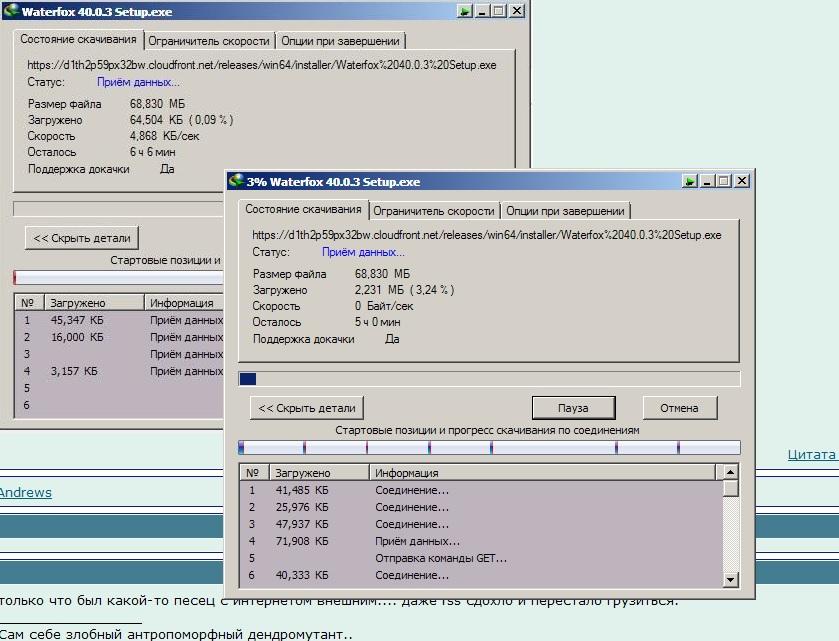Minimize the 3% Waterfox download window
This screenshot has width=839, height=641.
pyautogui.click(x=707, y=181)
